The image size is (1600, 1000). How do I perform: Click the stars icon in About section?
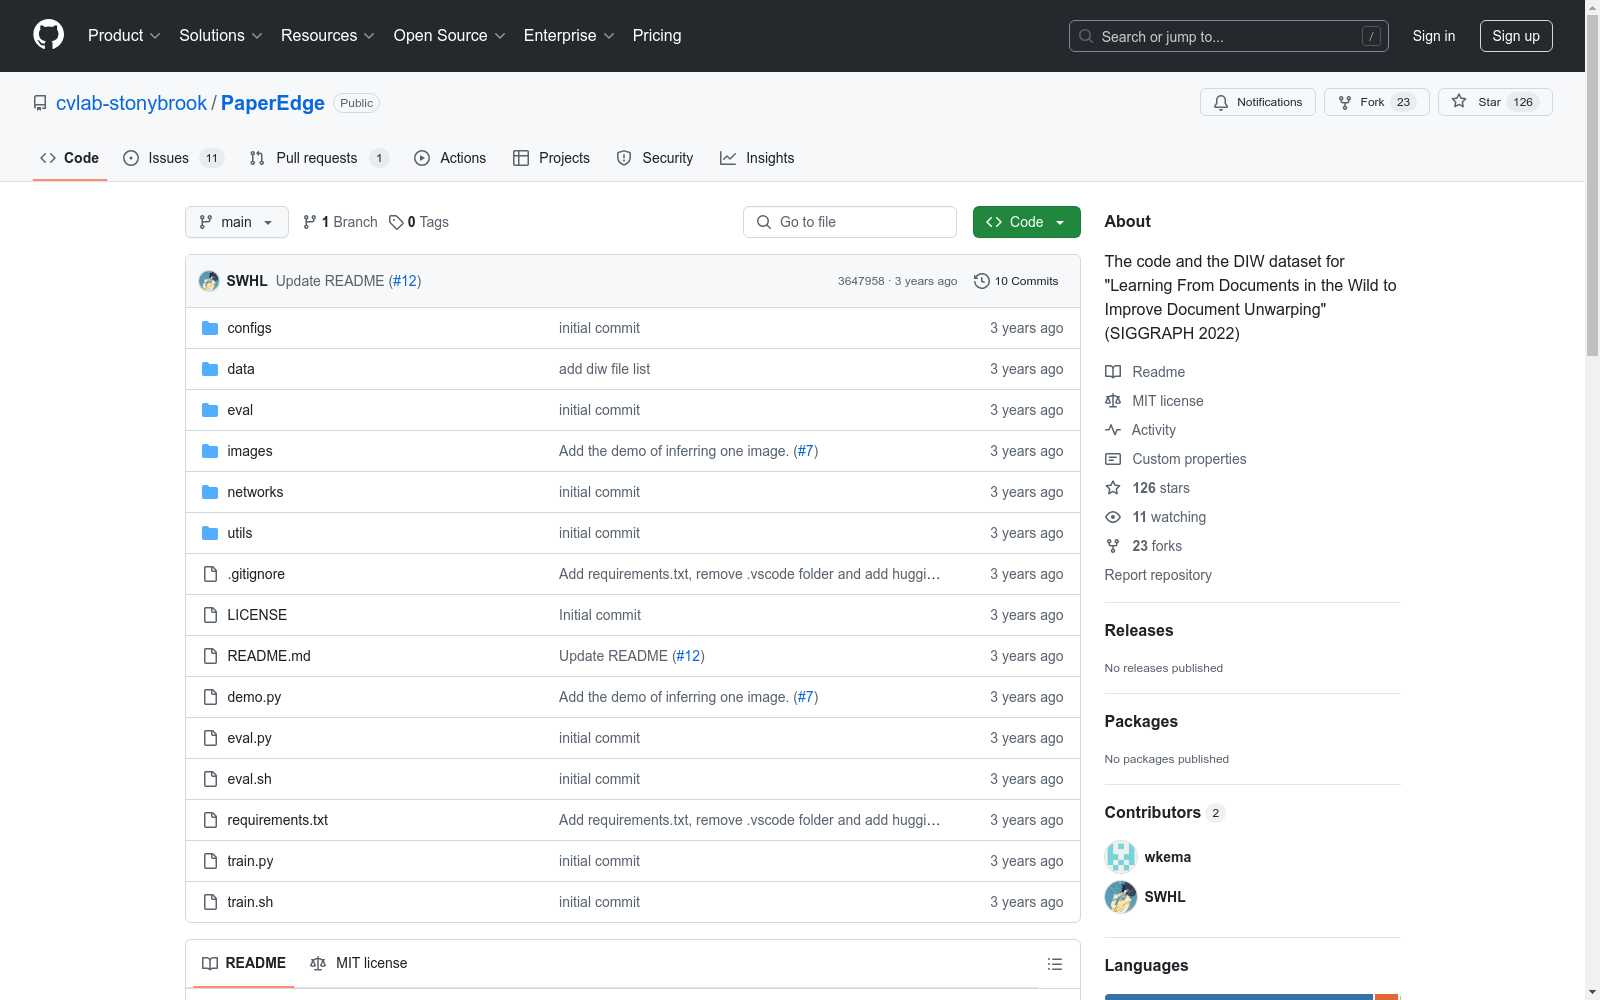1113,488
